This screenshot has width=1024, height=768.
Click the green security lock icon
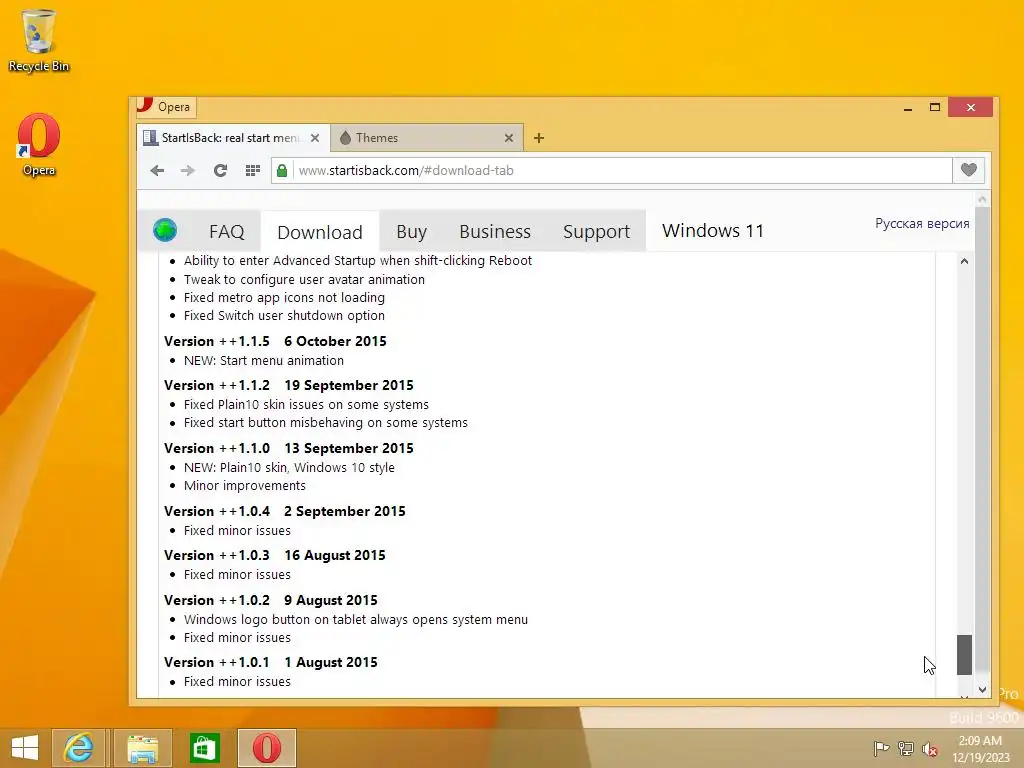pyautogui.click(x=282, y=170)
